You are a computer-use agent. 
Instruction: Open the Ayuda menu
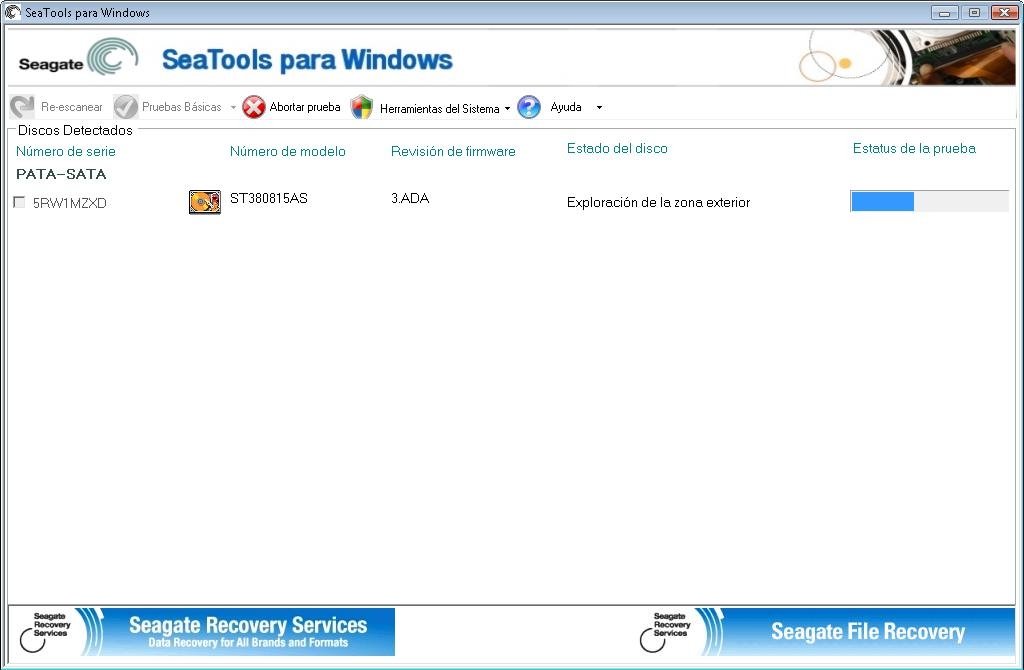(566, 107)
